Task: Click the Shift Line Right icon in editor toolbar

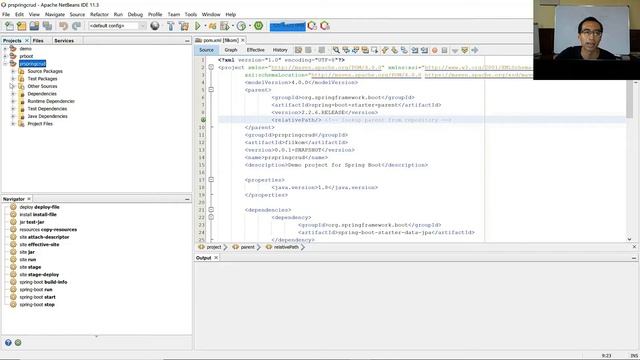Action: (424, 50)
